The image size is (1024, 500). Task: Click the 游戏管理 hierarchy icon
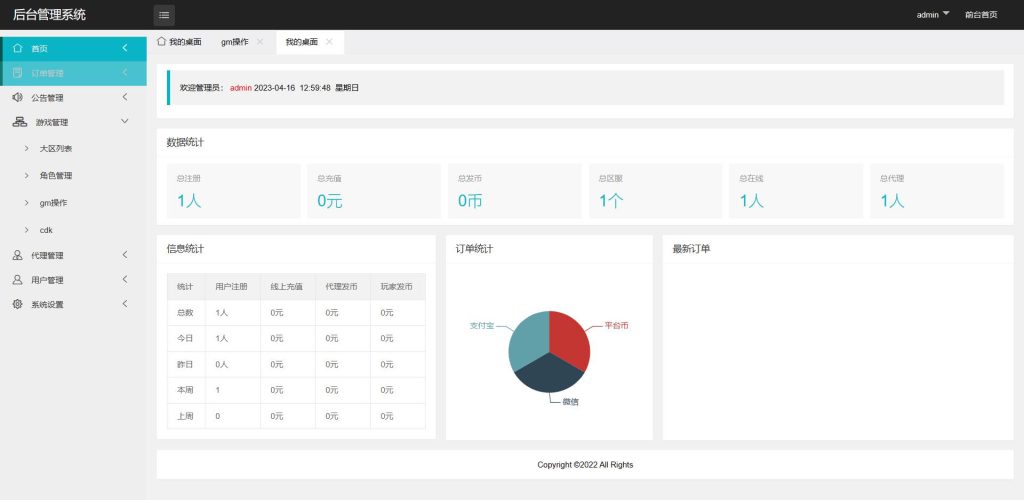19,122
